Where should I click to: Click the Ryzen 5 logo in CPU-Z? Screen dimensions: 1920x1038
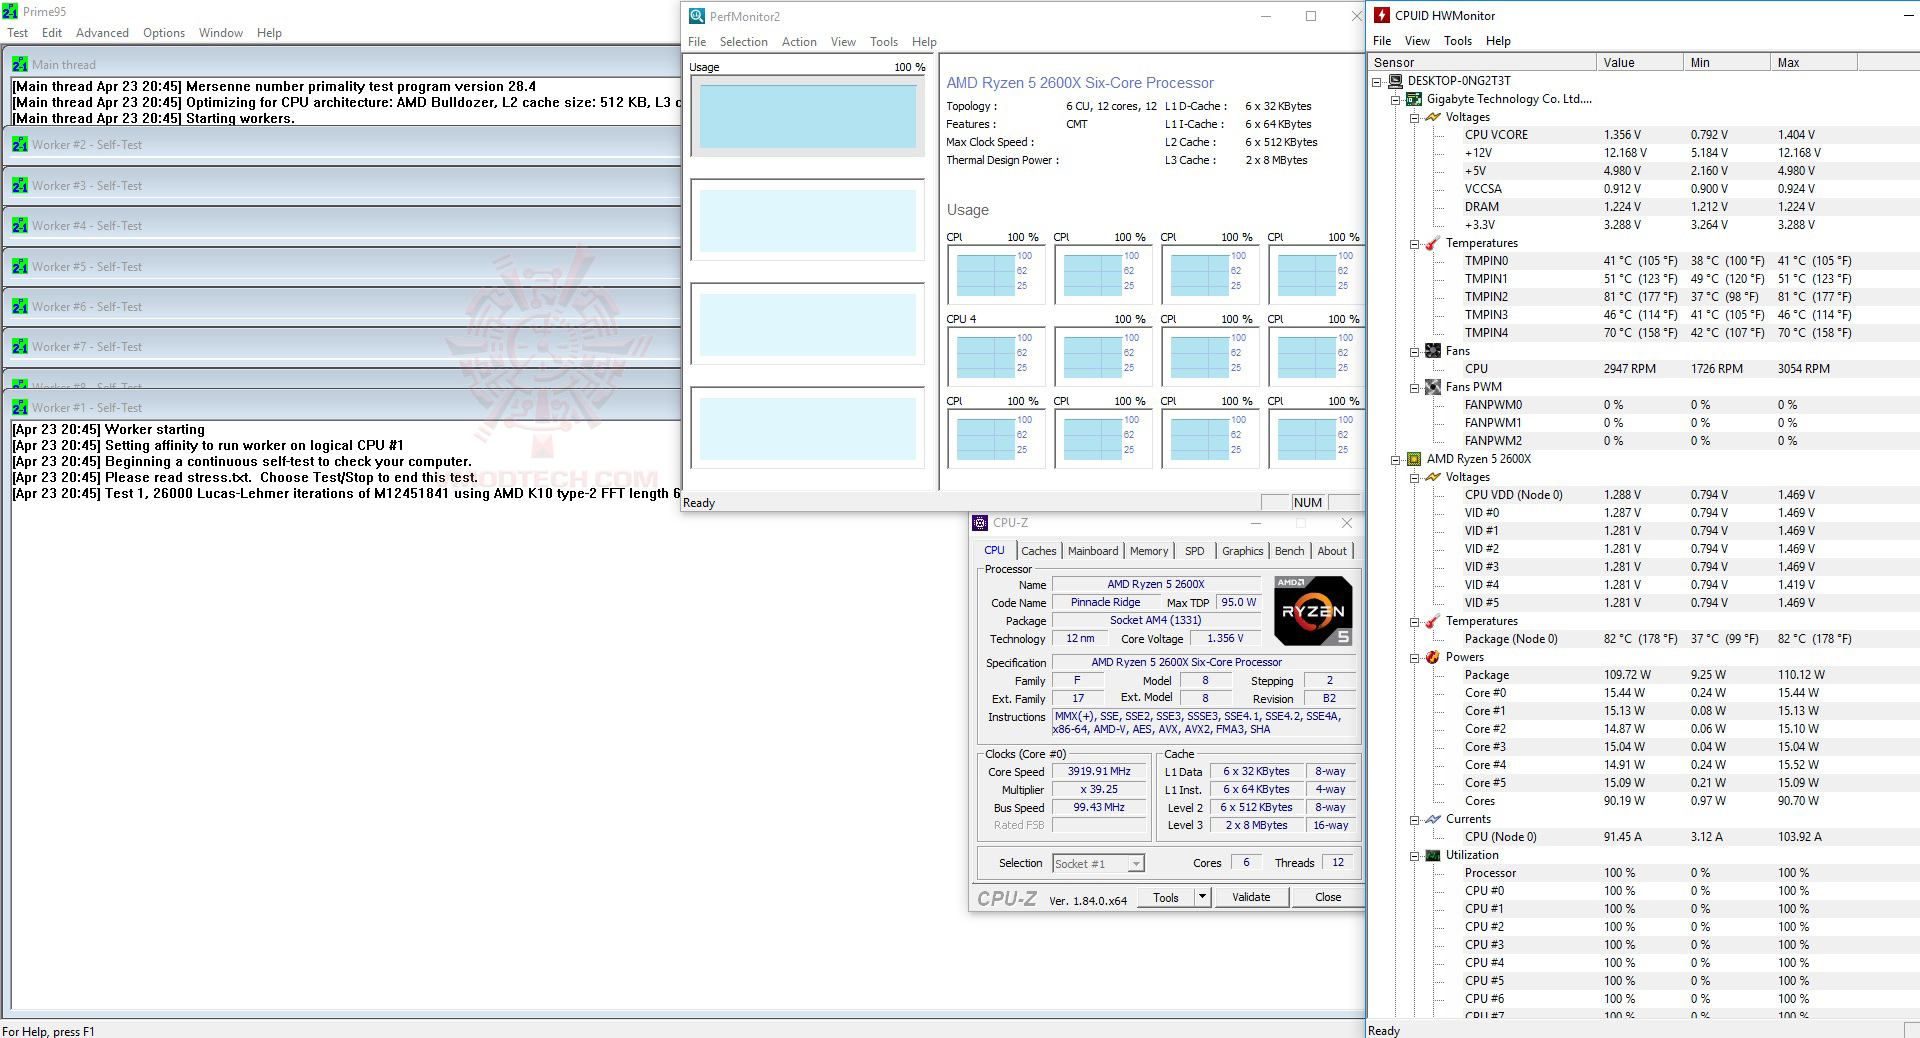point(1314,611)
